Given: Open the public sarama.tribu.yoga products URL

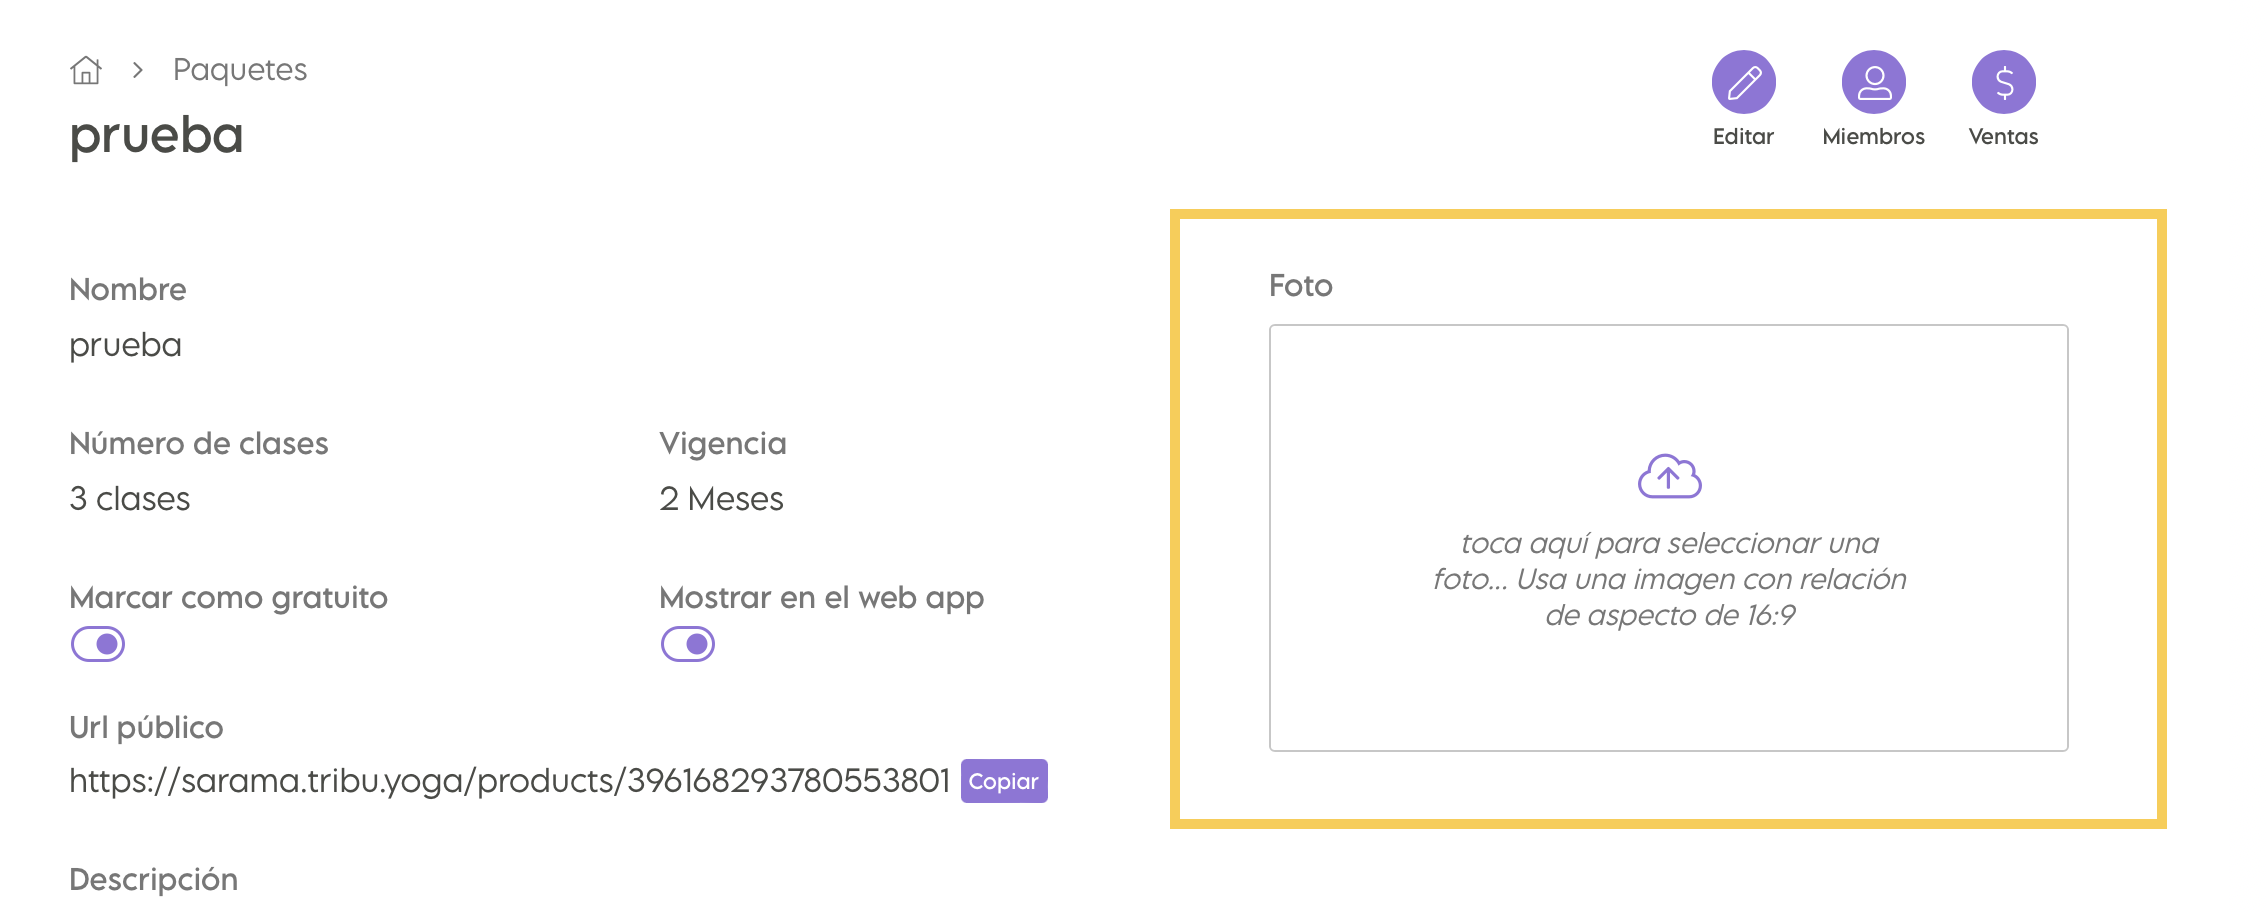Looking at the screenshot, I should [x=510, y=781].
